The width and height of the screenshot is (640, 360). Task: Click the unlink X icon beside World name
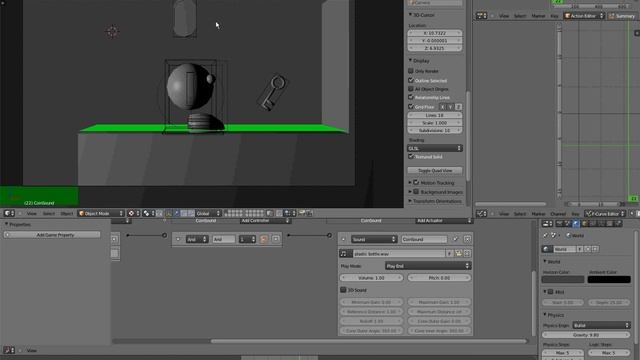pyautogui.click(x=595, y=249)
